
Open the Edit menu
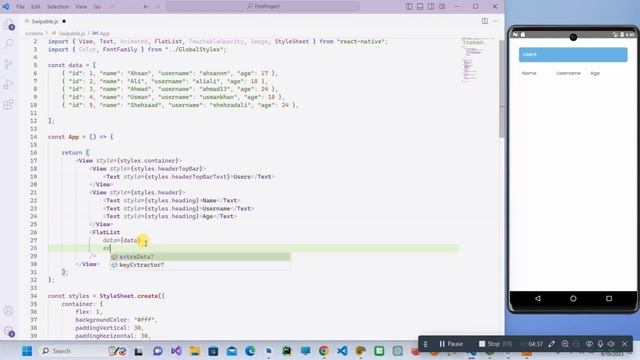tap(36, 7)
